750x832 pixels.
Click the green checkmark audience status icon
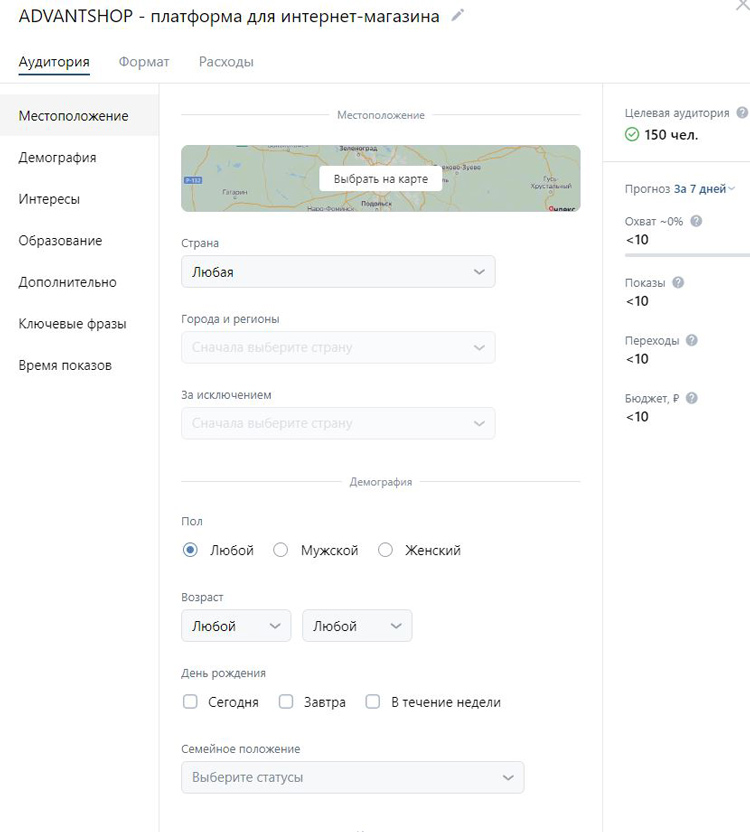point(632,135)
